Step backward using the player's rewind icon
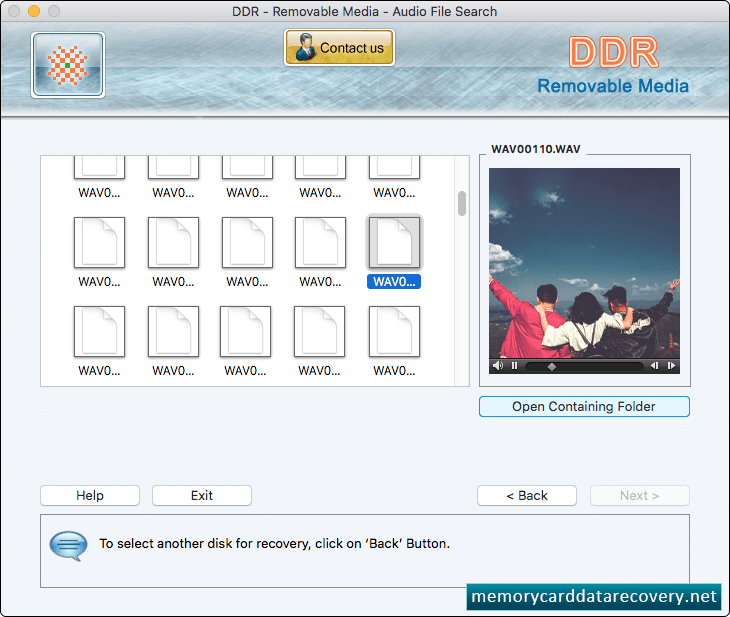This screenshot has height=617, width=730. tap(654, 366)
